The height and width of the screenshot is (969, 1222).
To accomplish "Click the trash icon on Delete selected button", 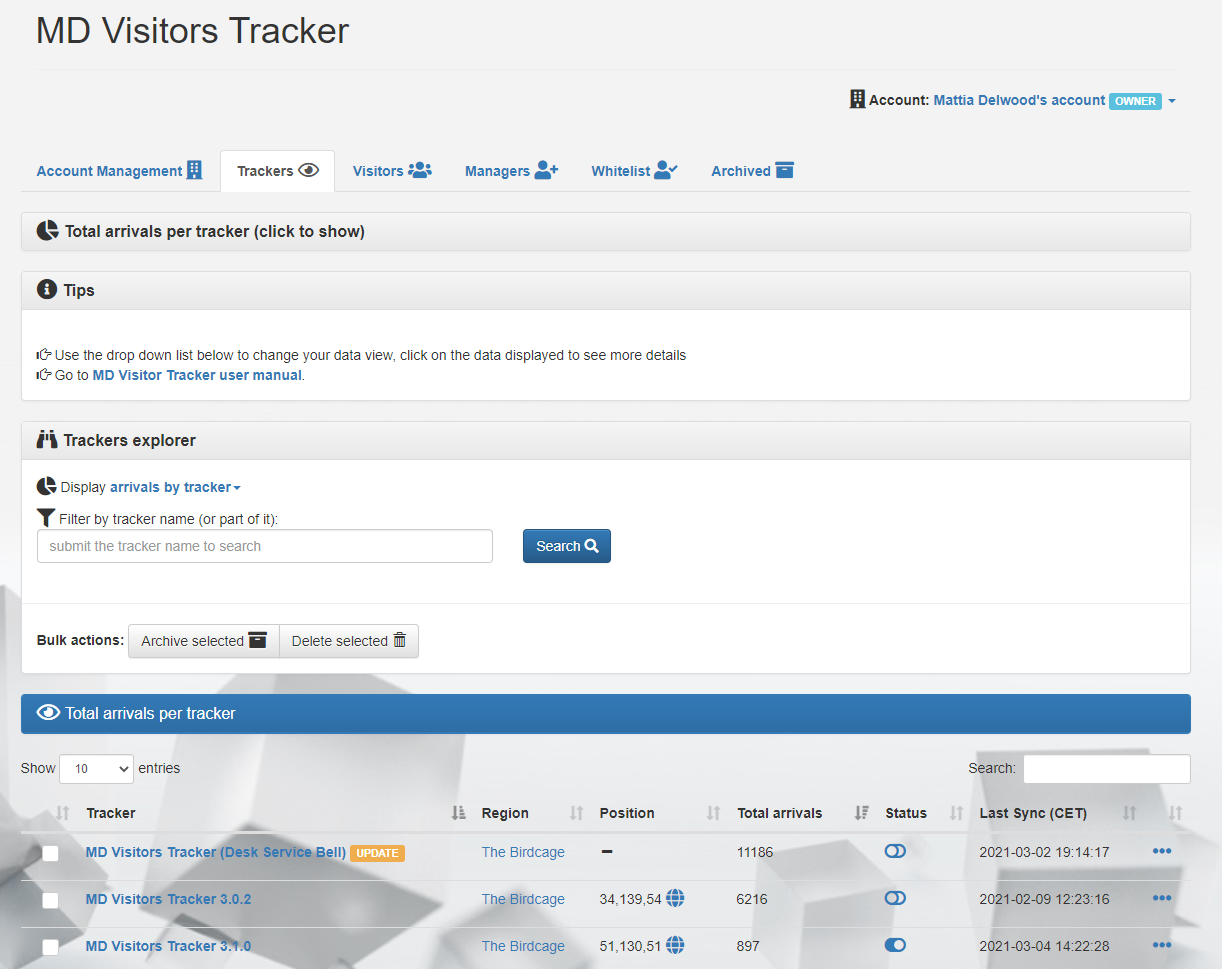I will pos(399,640).
